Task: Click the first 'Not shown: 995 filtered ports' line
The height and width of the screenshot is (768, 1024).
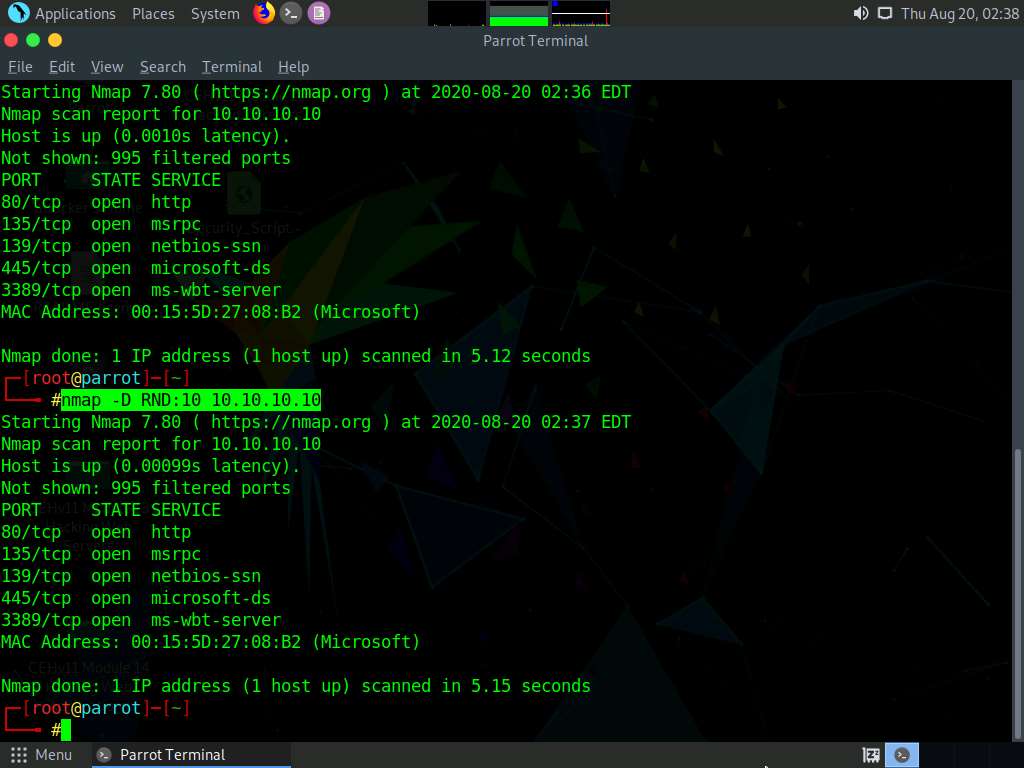Action: click(146, 158)
